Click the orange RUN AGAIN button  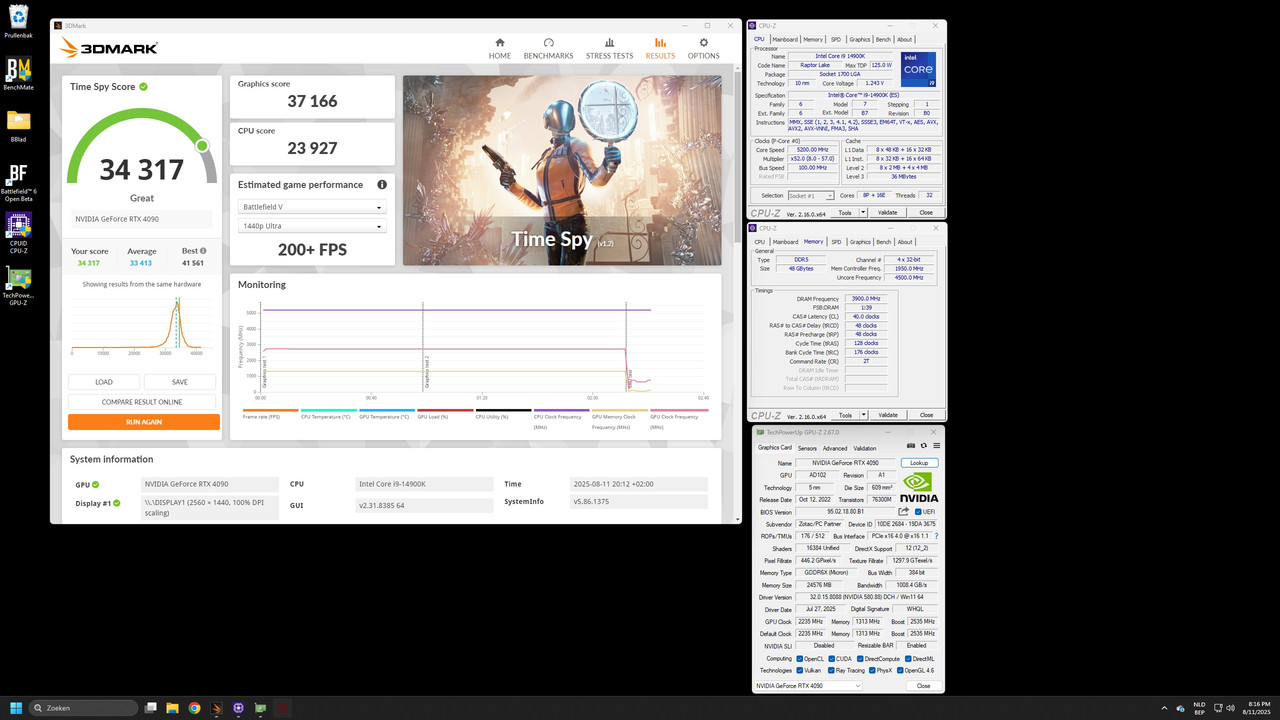pos(144,422)
